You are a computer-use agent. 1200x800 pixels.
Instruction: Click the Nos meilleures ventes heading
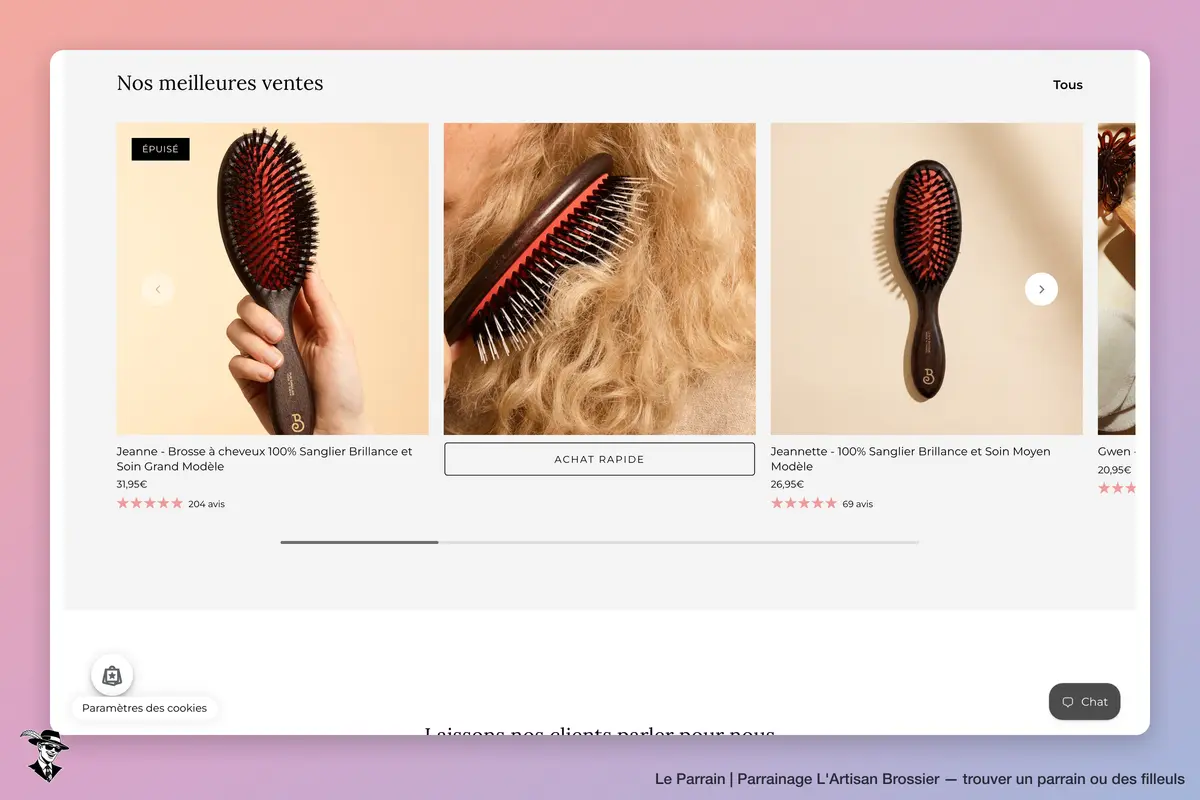coord(220,83)
